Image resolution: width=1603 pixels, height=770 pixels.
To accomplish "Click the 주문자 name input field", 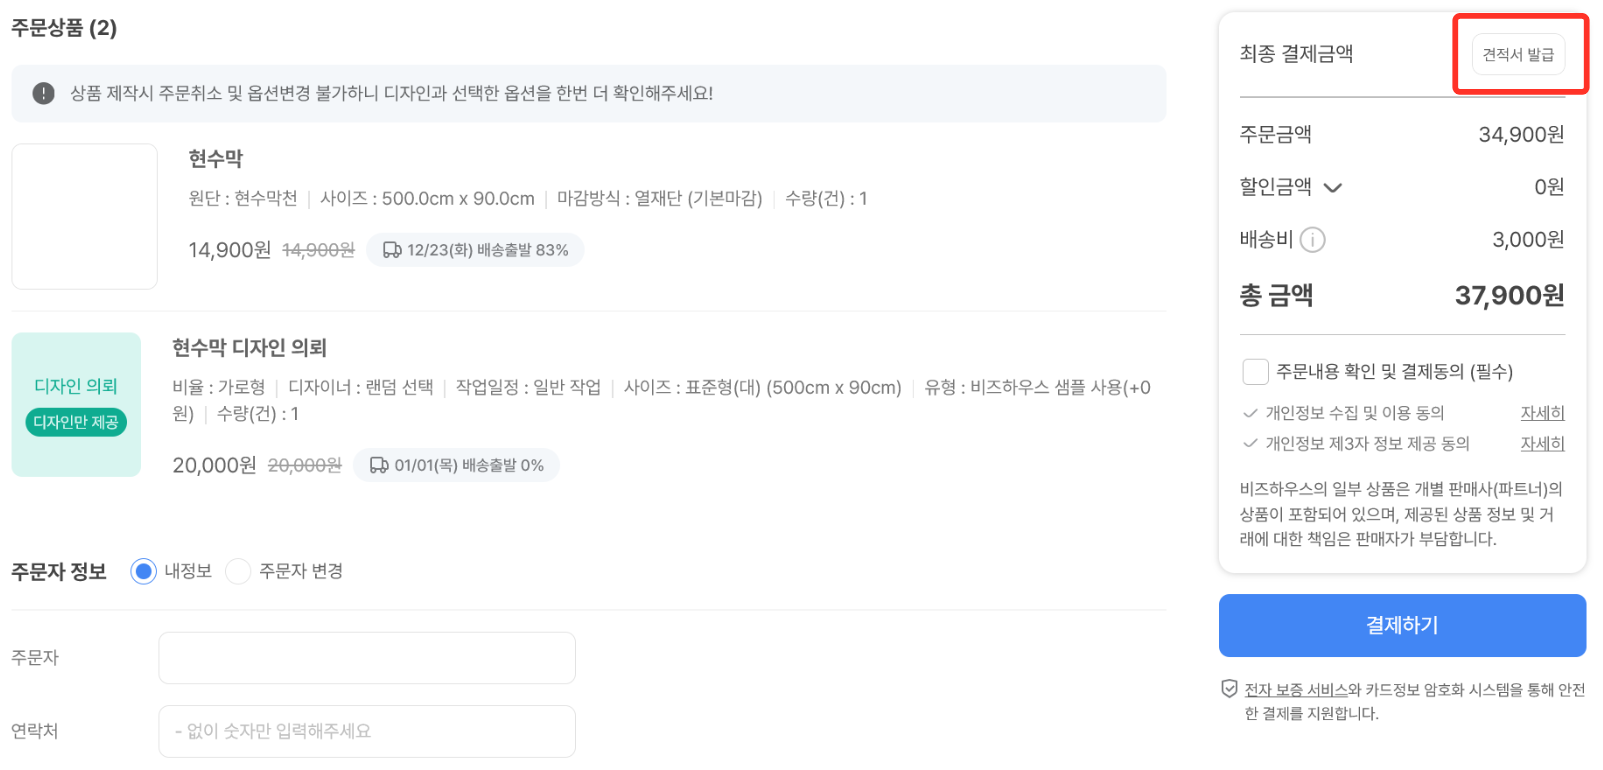I will point(367,658).
